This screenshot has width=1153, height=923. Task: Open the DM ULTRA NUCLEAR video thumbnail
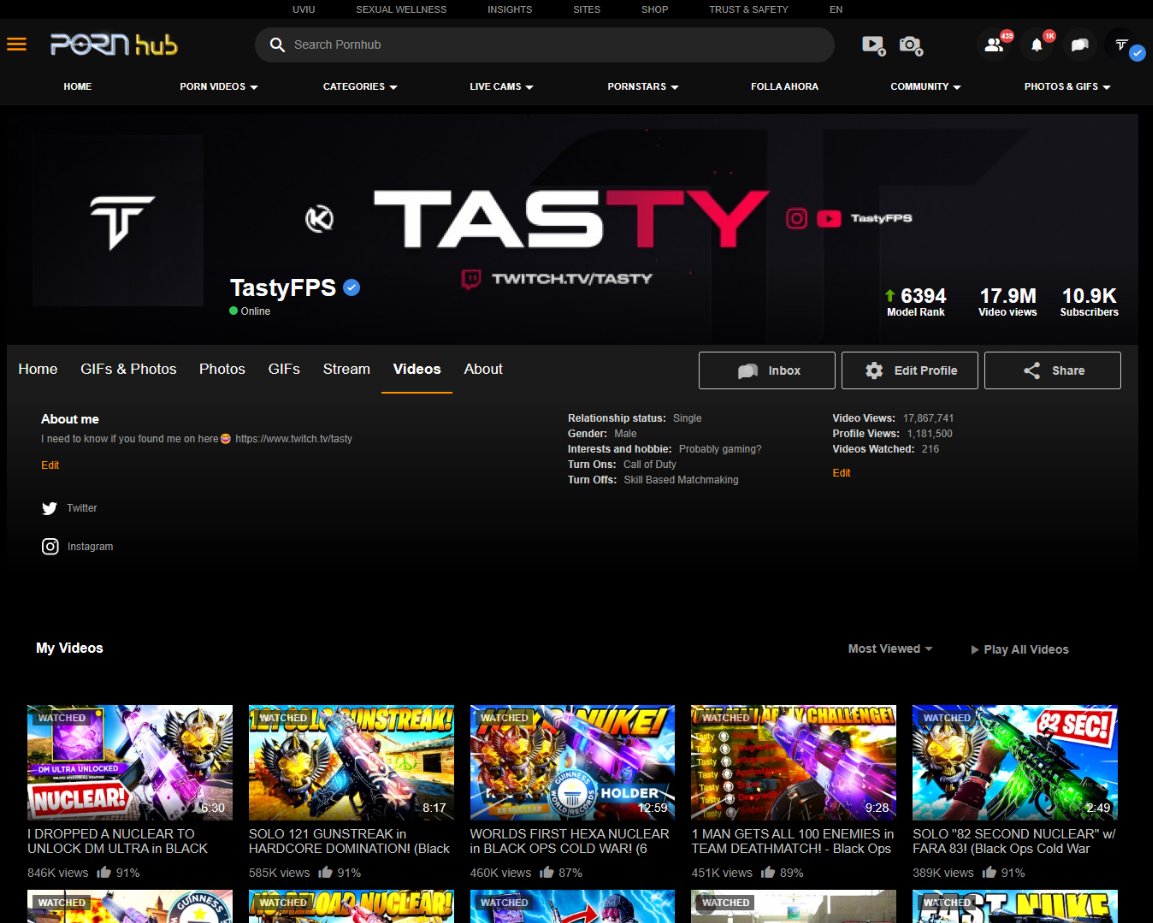tap(130, 763)
